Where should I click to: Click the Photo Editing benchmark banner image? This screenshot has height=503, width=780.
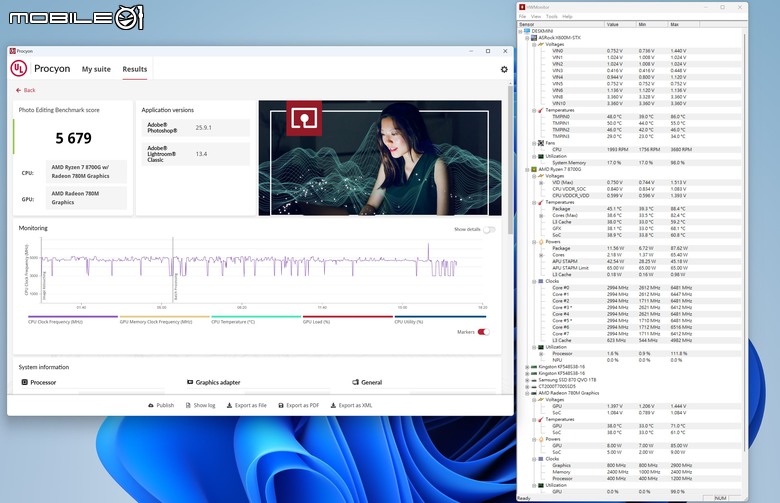pos(380,158)
